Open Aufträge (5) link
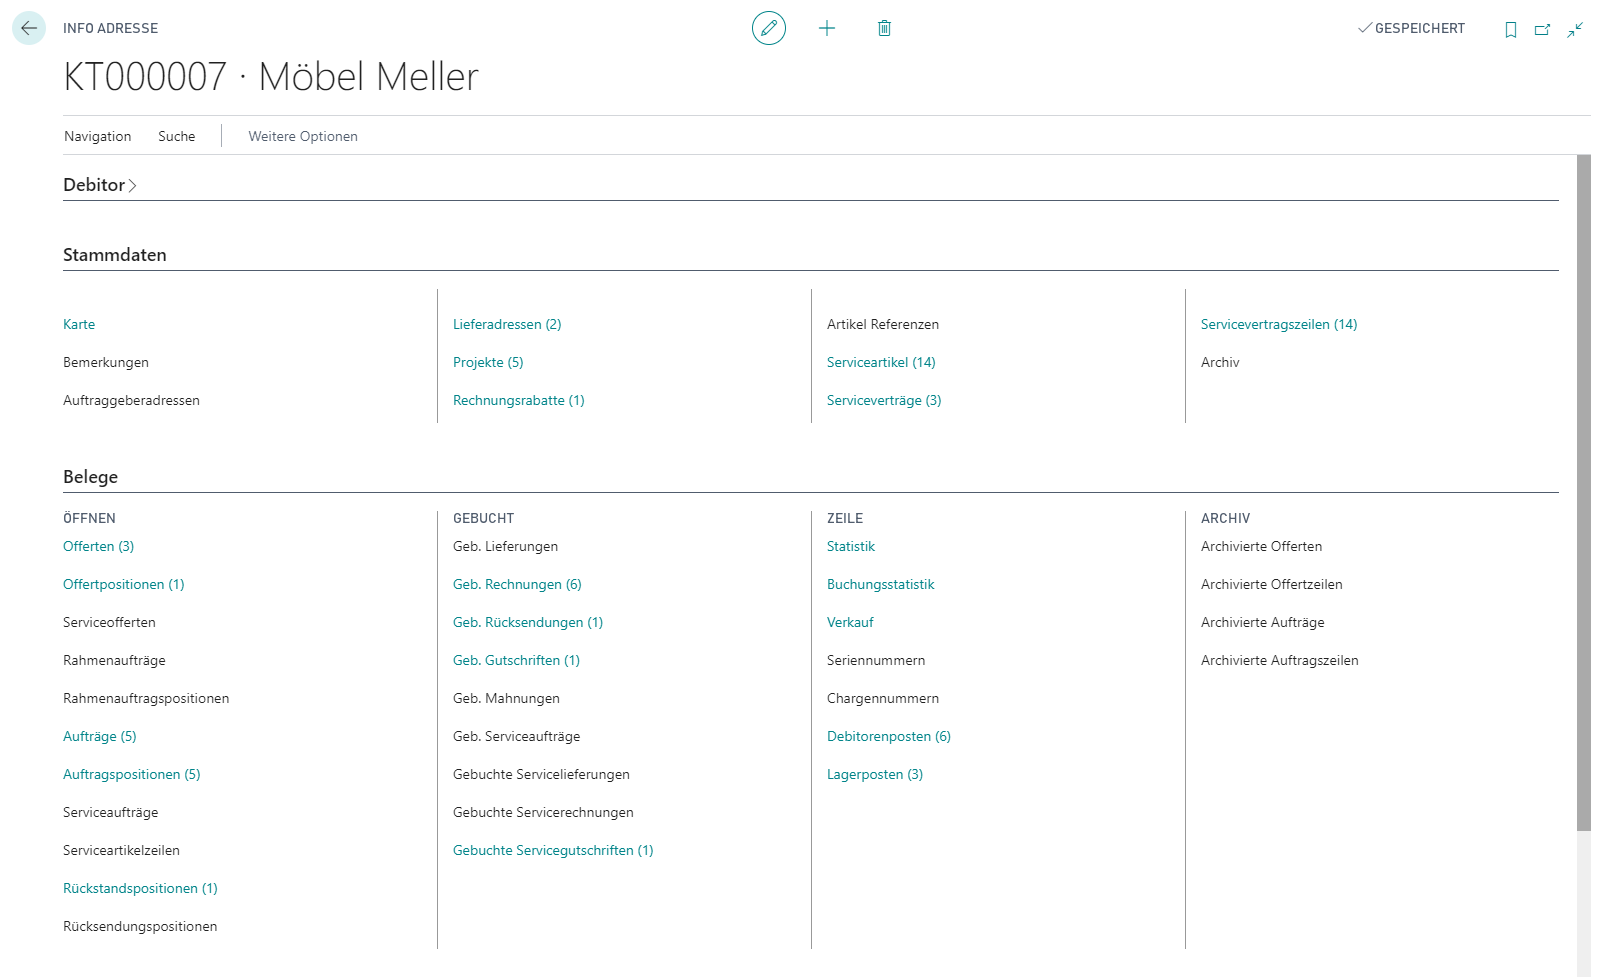 pyautogui.click(x=100, y=736)
